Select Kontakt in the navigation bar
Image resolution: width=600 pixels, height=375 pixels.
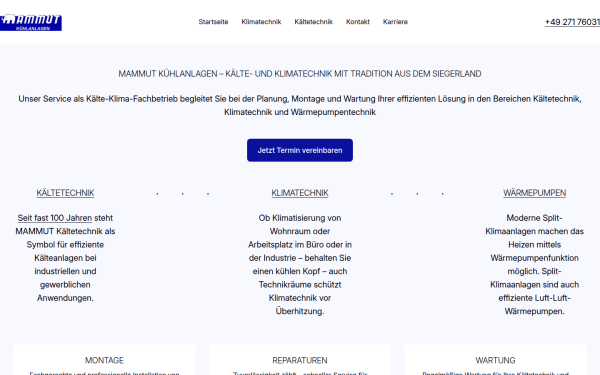point(358,22)
